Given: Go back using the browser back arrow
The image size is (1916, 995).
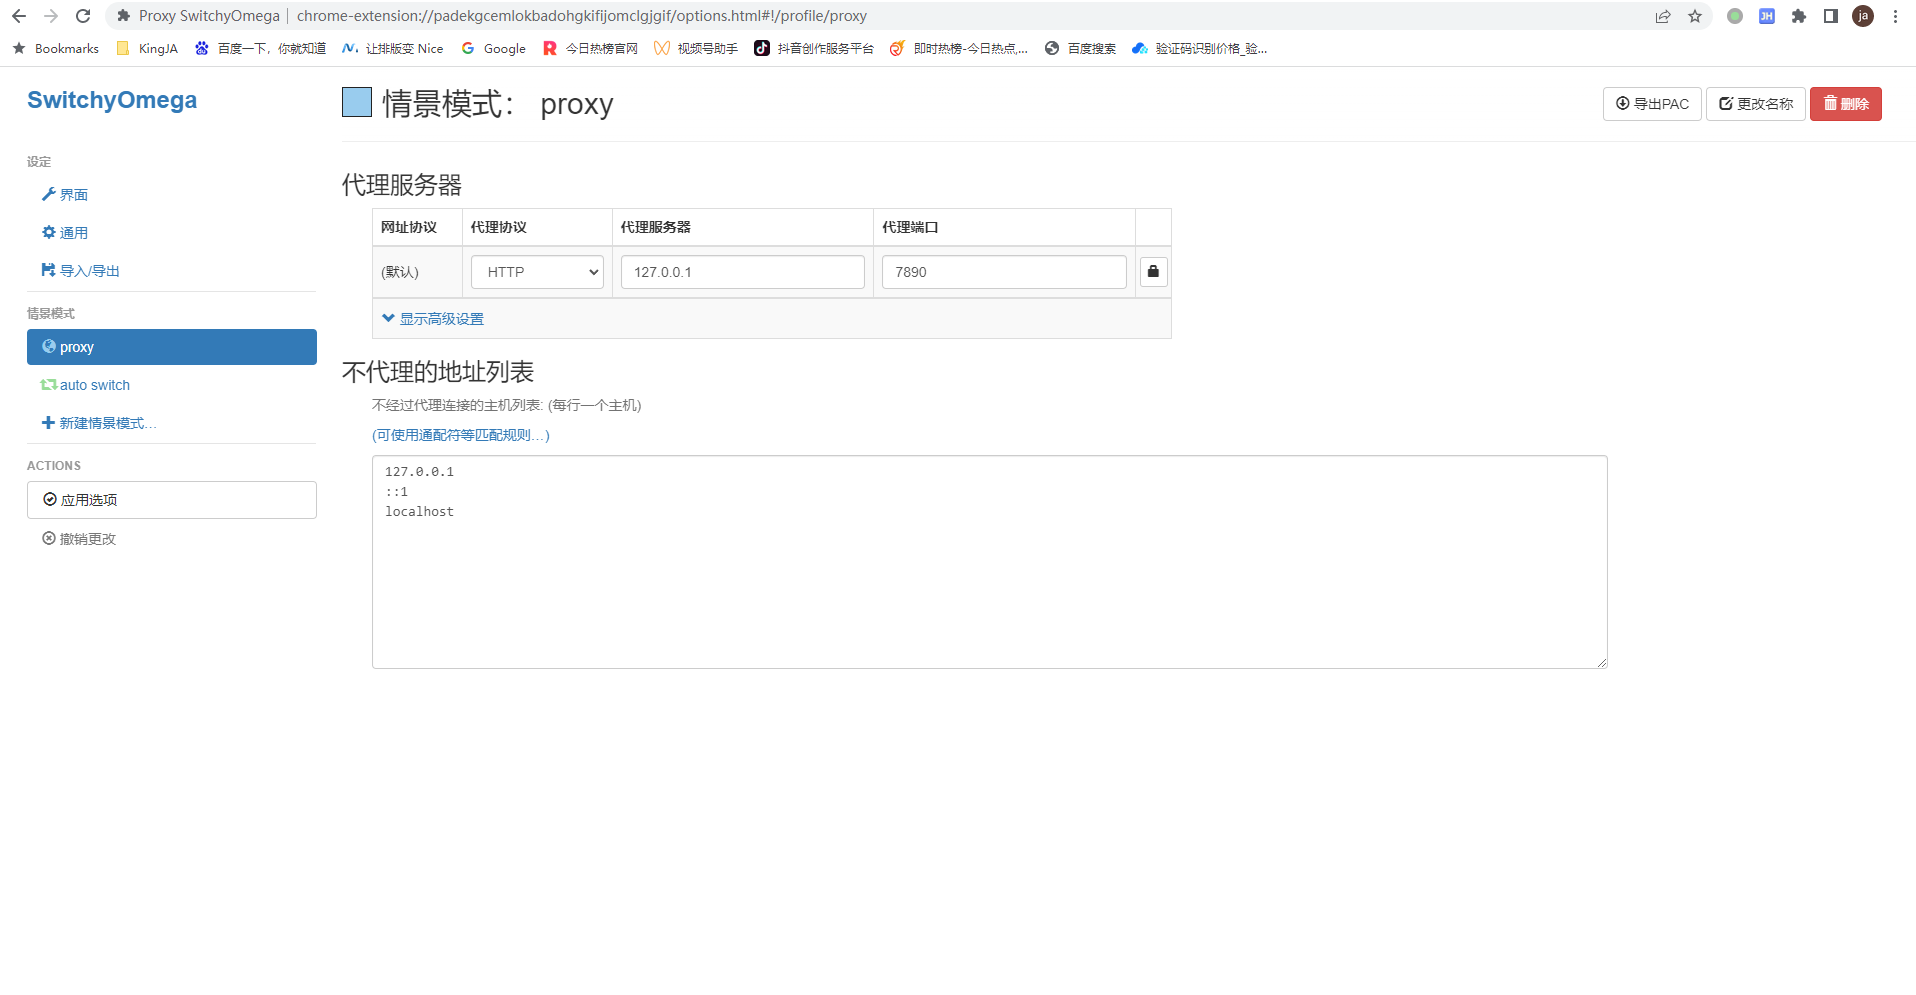Looking at the screenshot, I should [19, 16].
